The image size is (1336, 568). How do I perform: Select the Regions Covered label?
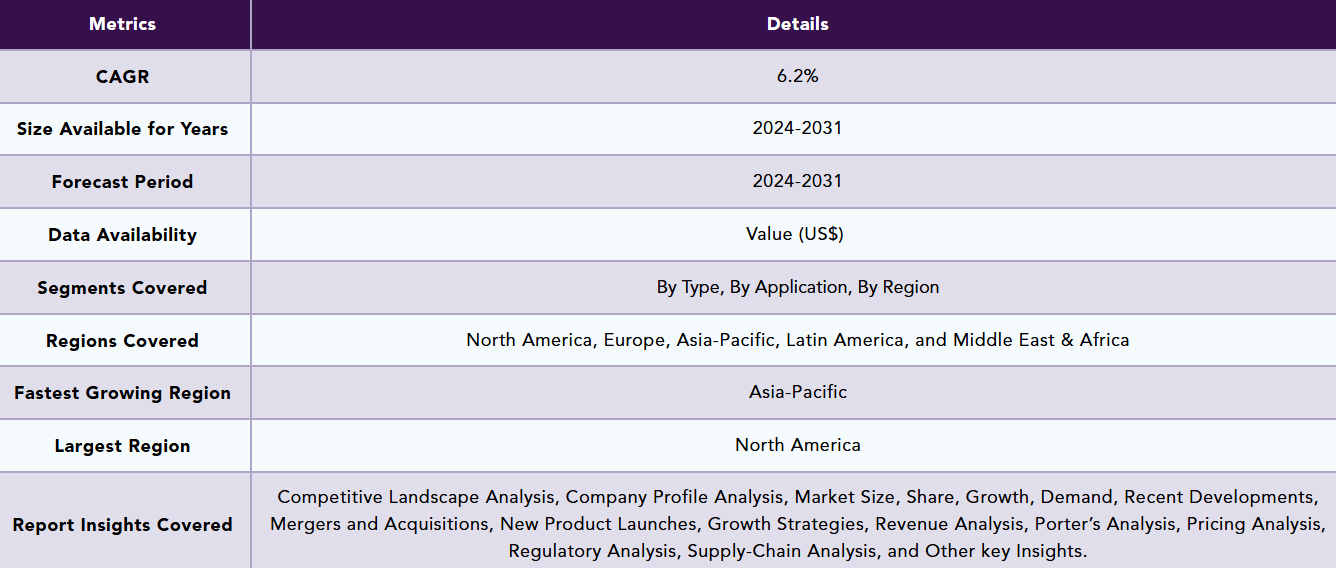pyautogui.click(x=122, y=341)
